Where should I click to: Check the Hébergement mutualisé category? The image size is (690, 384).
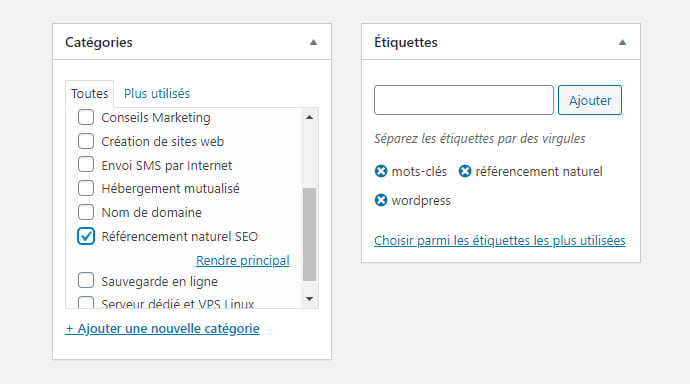[x=86, y=188]
